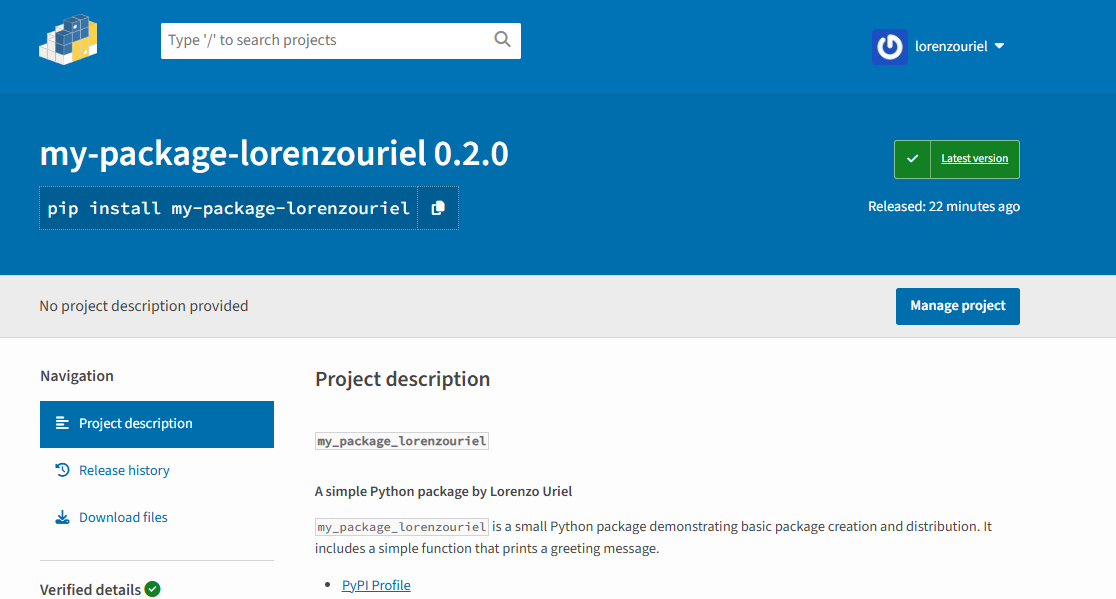Click the my_package_lorenzouriel inline code snippet
This screenshot has width=1116, height=599.
pos(401,440)
